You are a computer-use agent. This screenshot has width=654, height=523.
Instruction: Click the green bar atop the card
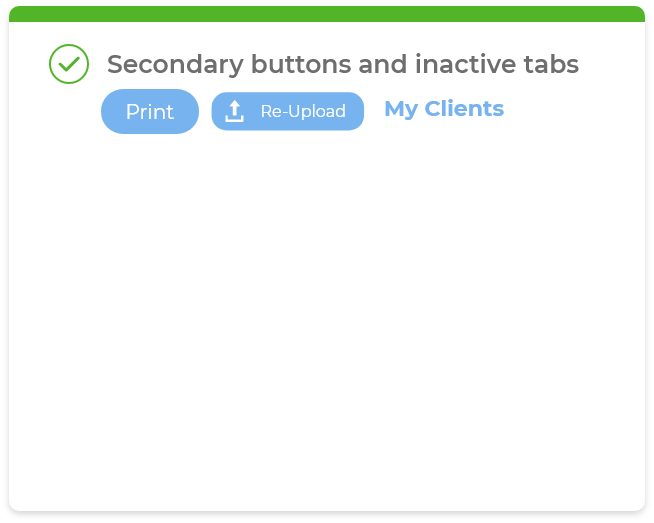[x=327, y=14]
